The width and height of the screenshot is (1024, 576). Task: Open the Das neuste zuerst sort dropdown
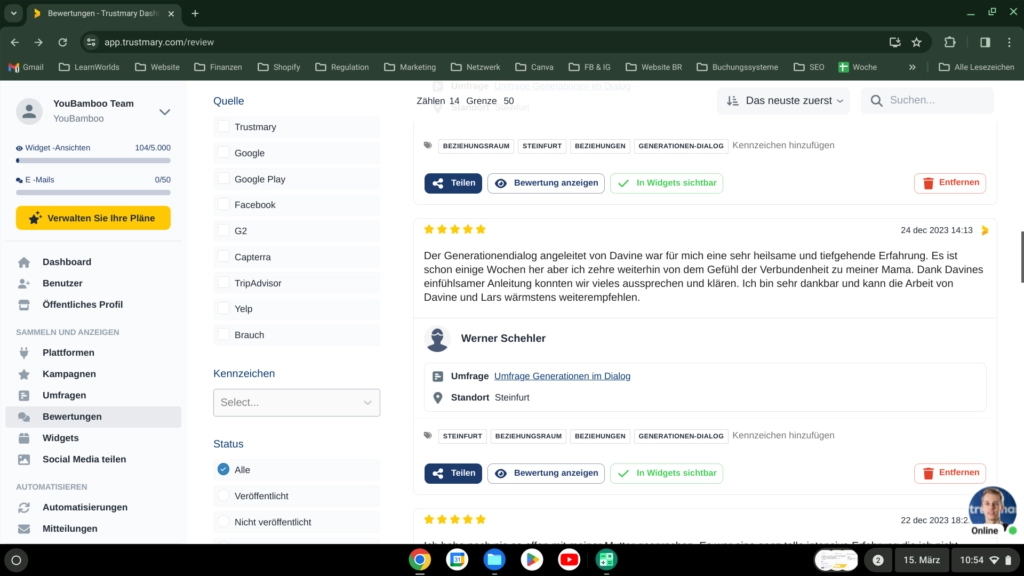pos(784,101)
